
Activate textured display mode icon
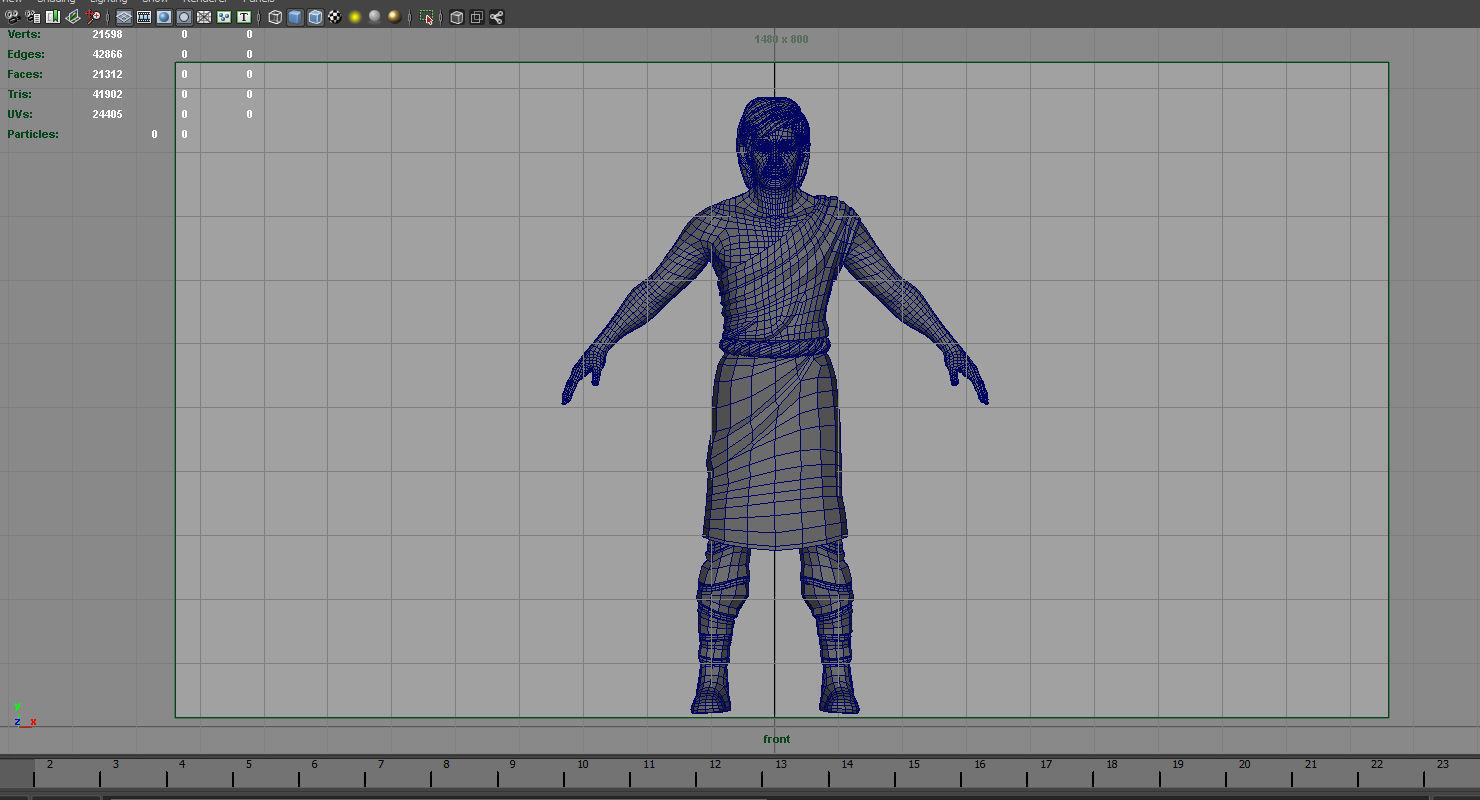[313, 17]
